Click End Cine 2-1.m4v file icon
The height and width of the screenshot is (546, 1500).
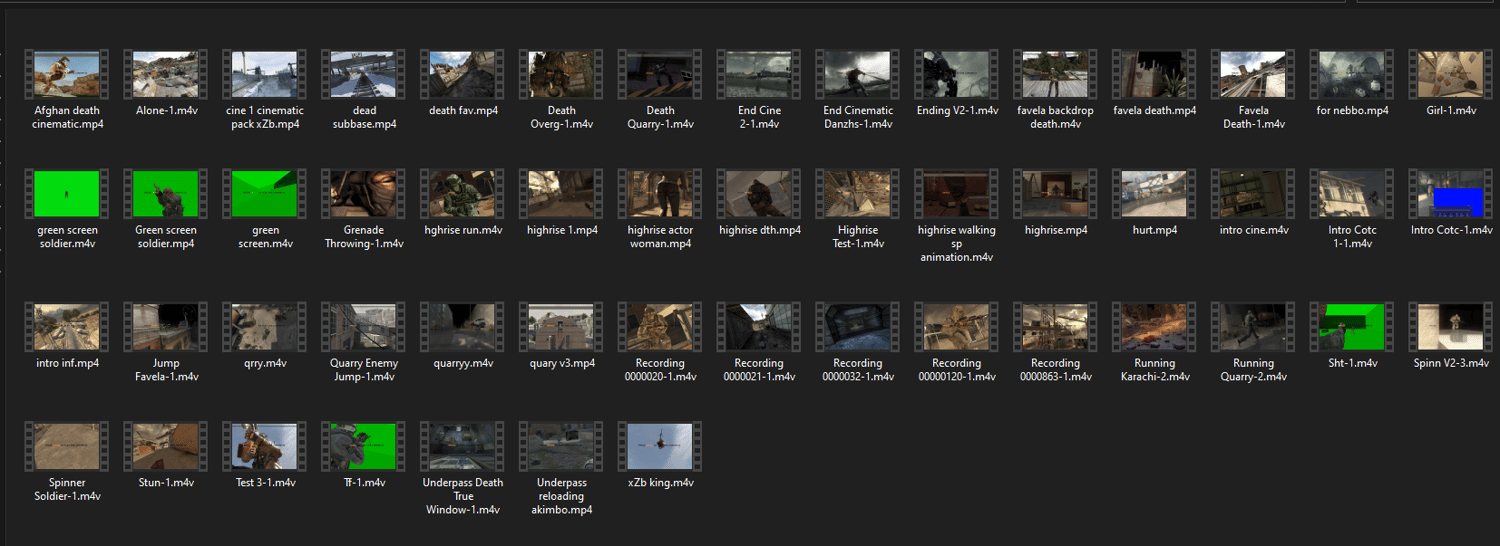point(760,75)
